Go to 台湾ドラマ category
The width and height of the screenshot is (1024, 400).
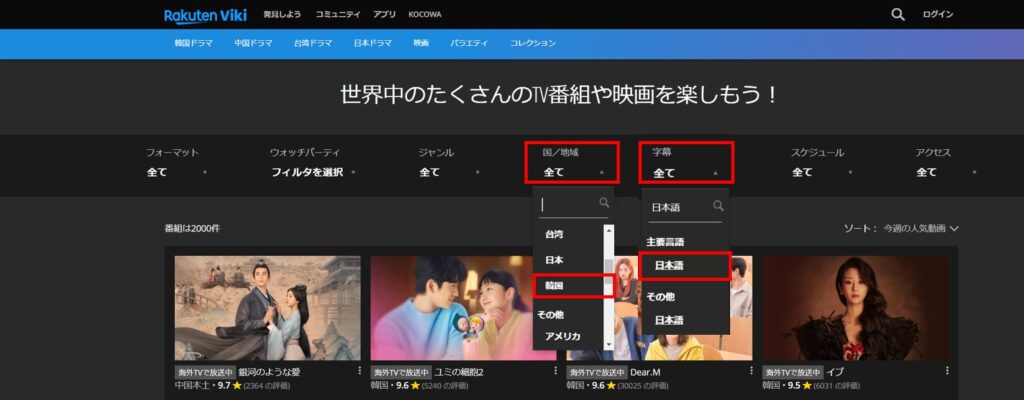313,43
